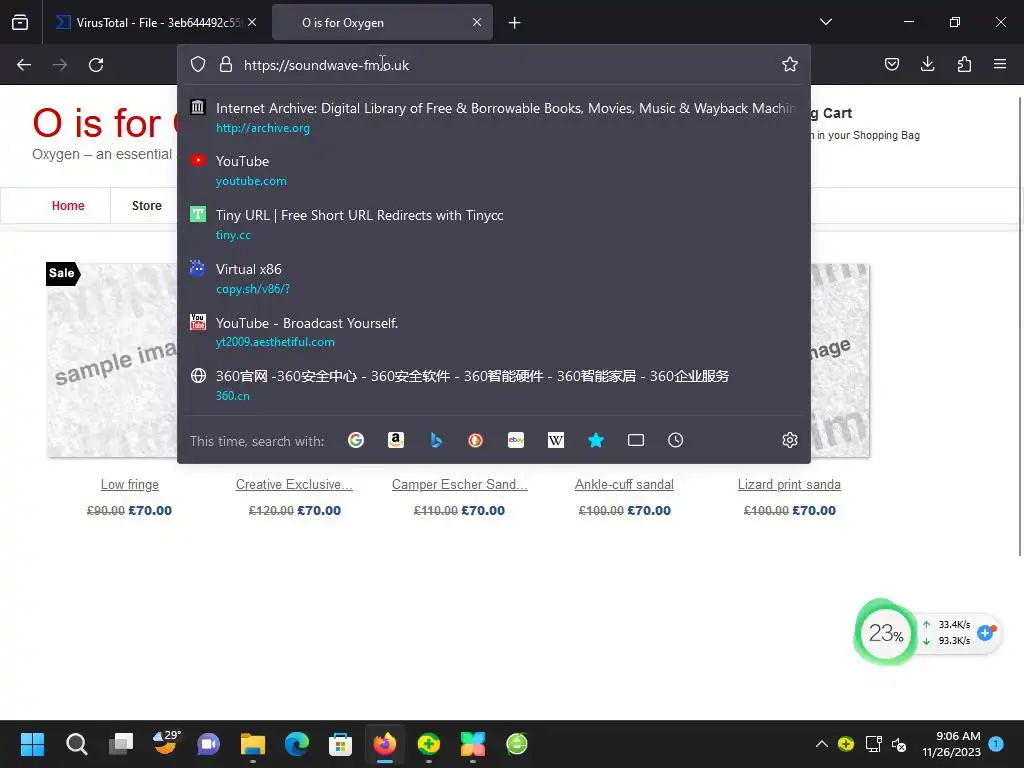Reload the current page

[x=96, y=65]
